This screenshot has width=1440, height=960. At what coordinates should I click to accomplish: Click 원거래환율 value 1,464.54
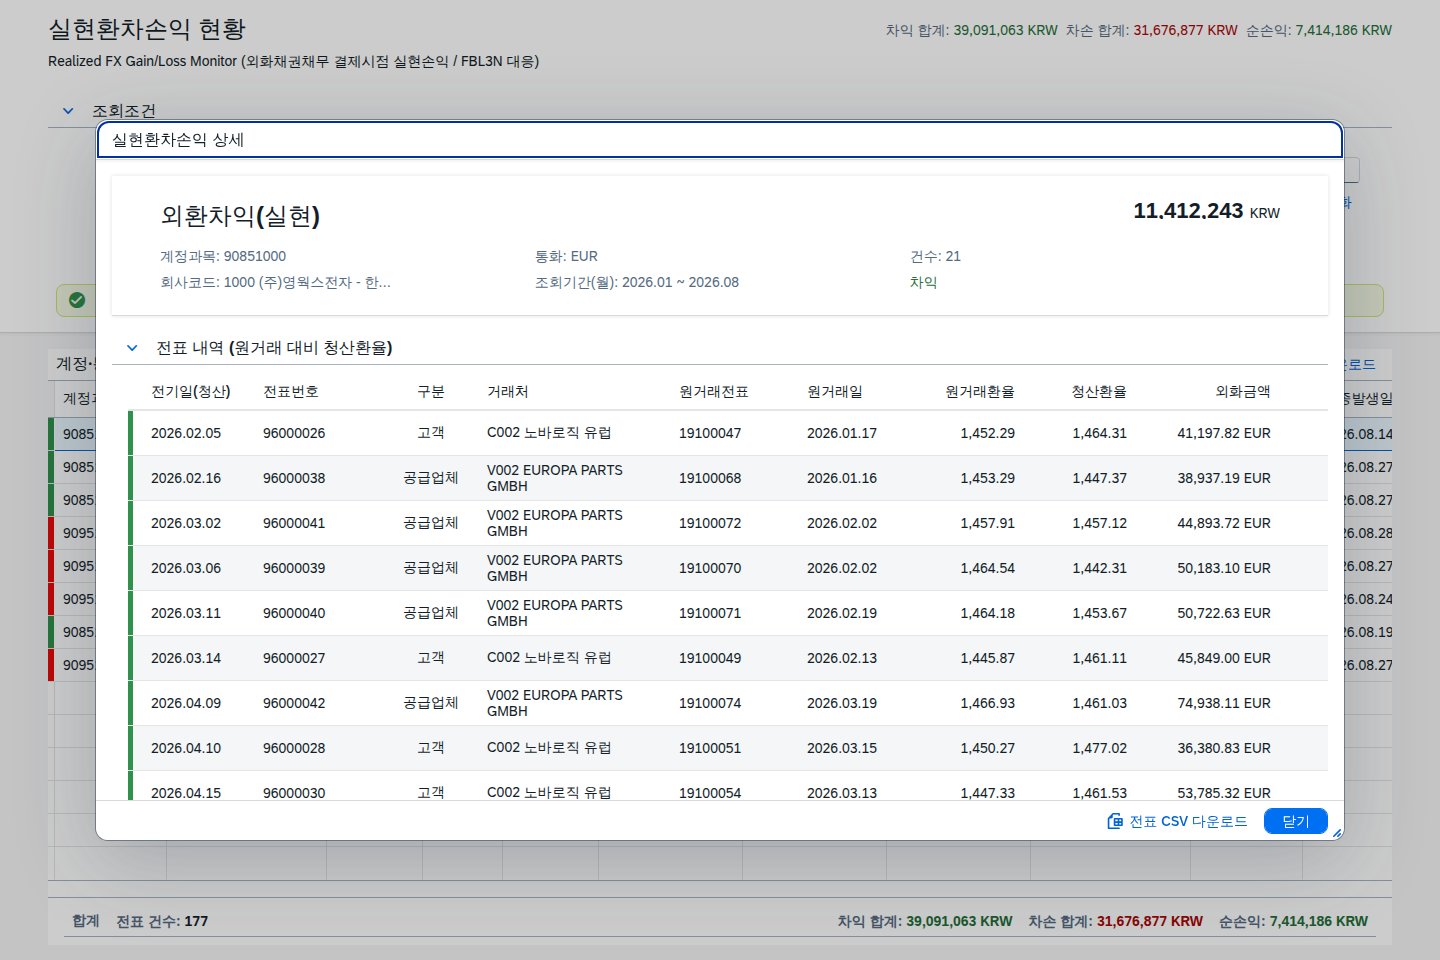click(x=987, y=568)
